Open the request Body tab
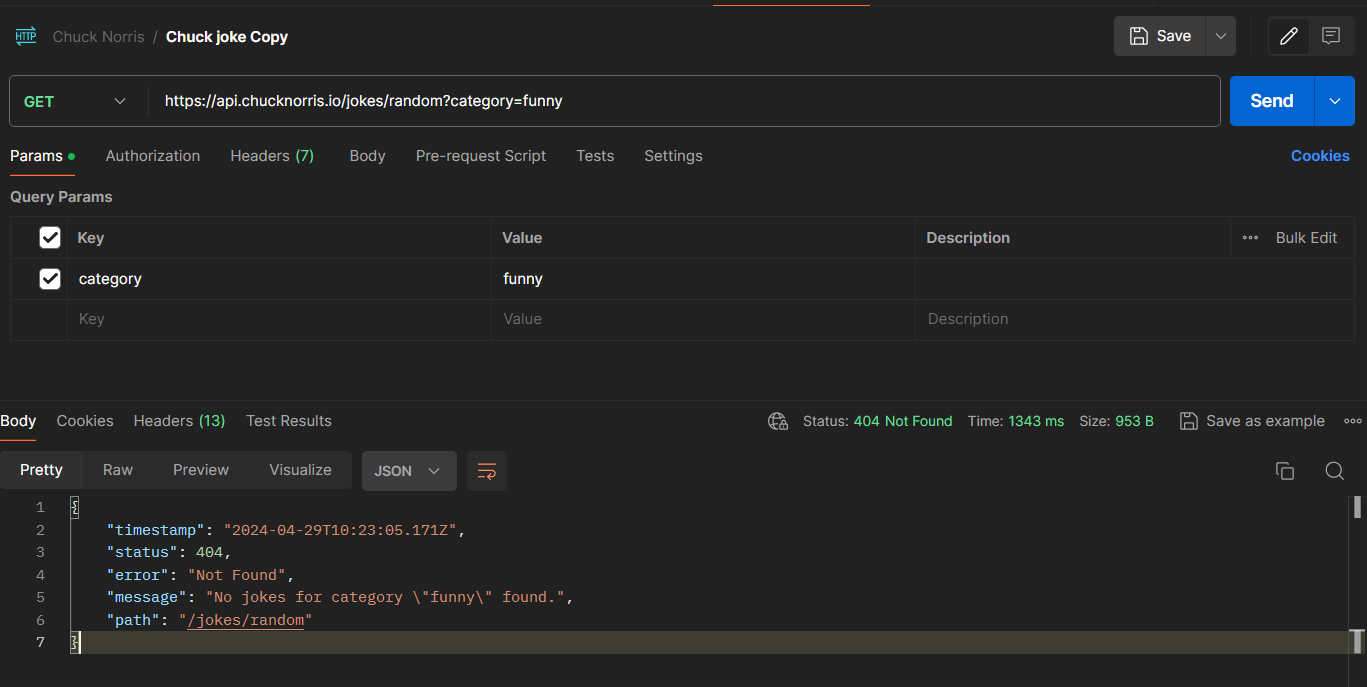 367,156
